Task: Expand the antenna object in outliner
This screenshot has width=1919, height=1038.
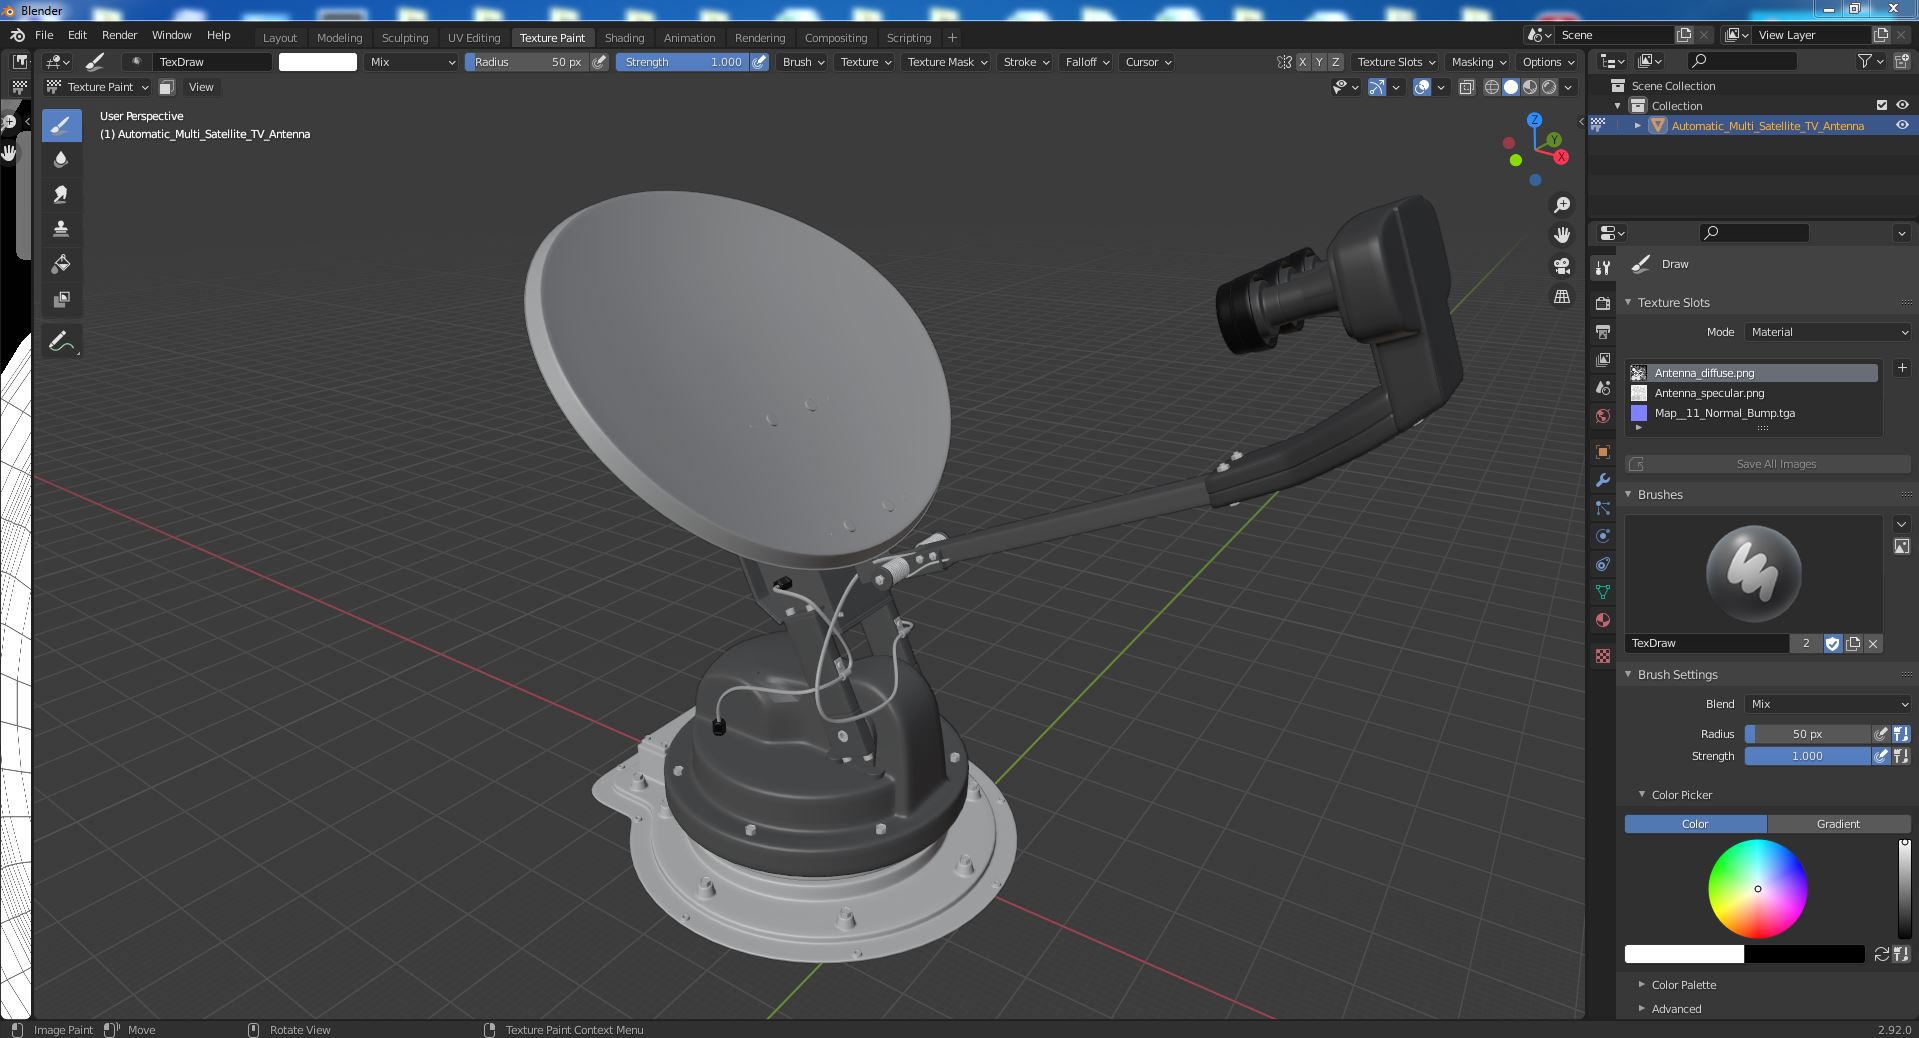Action: click(x=1637, y=125)
